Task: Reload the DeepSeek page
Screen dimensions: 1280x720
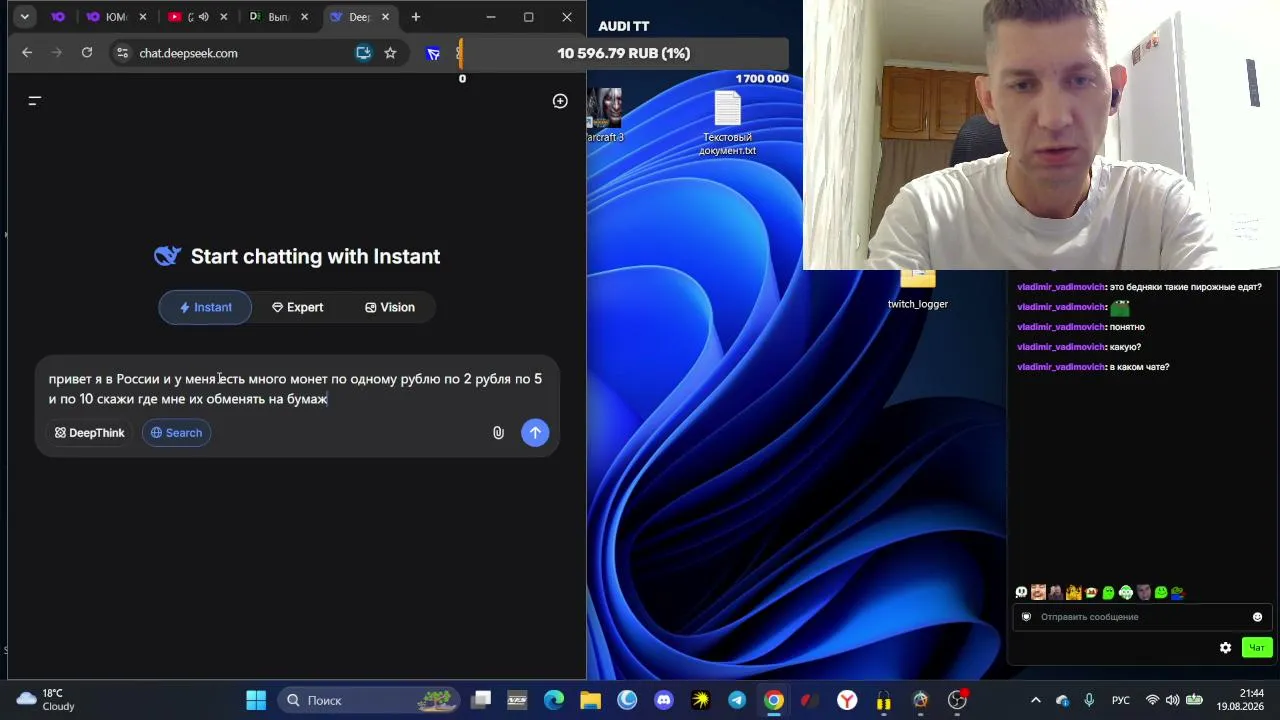Action: 87,53
